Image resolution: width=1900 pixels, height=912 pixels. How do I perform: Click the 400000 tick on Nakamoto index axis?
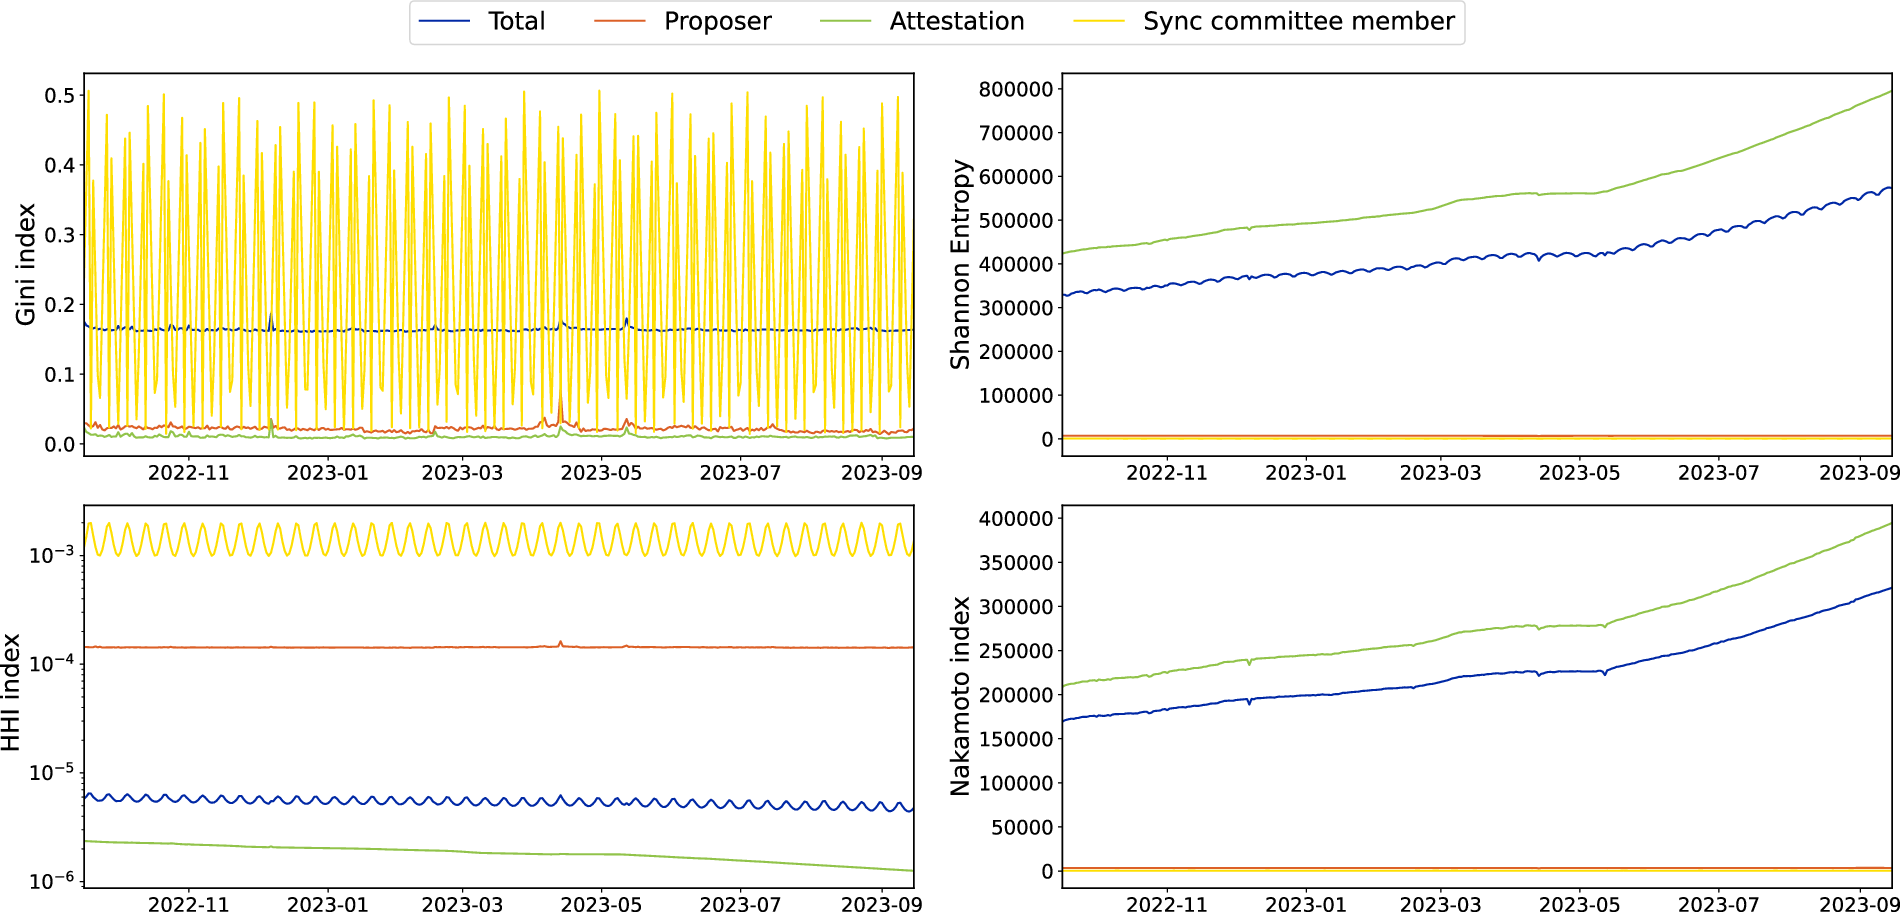click(x=1016, y=519)
